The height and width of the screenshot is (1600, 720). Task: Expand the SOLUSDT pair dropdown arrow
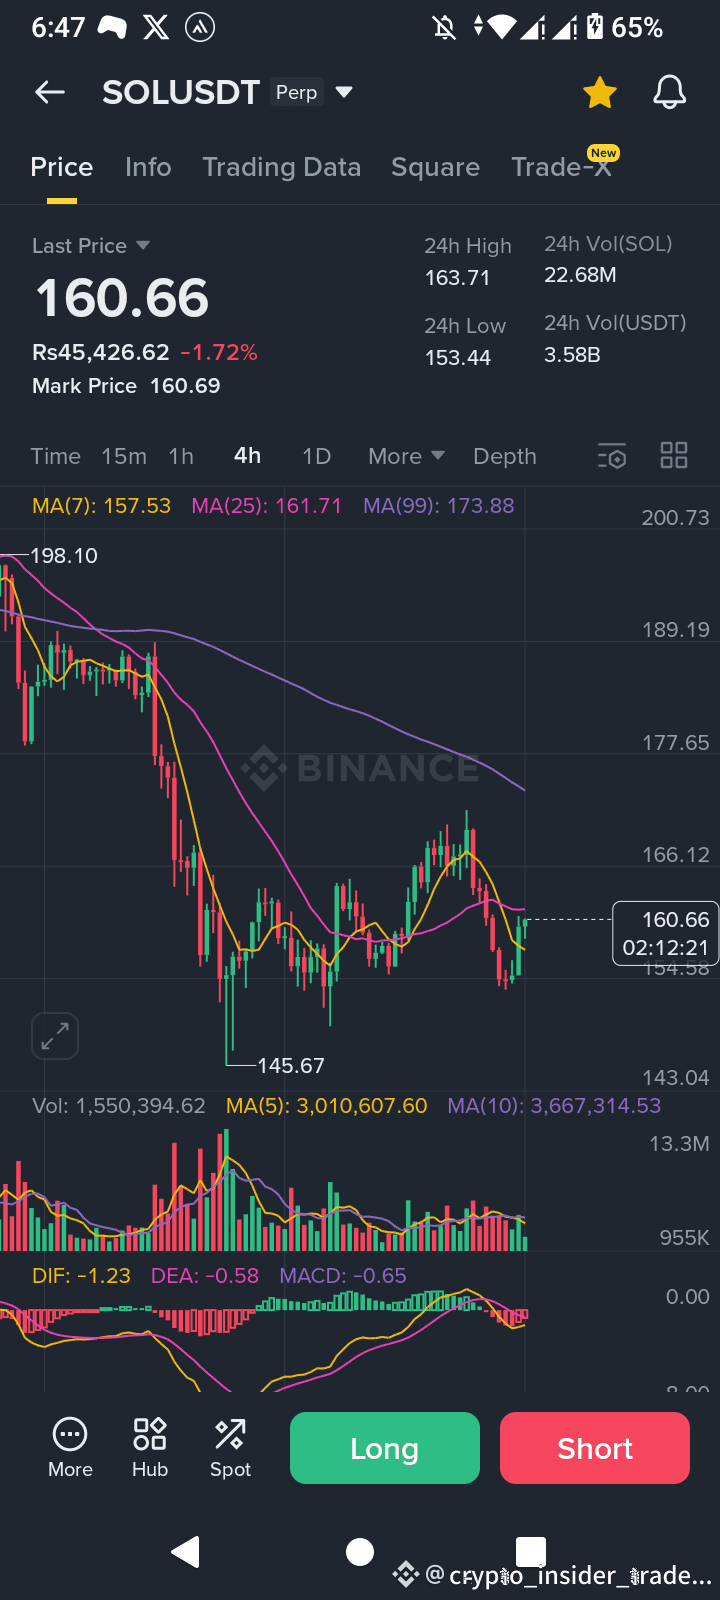(x=344, y=92)
